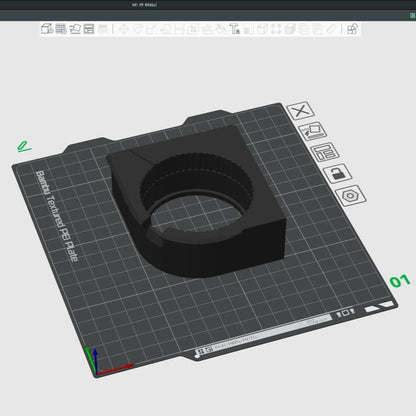Edit plate name with green pencil
The height and width of the screenshot is (416, 416).
(x=24, y=147)
